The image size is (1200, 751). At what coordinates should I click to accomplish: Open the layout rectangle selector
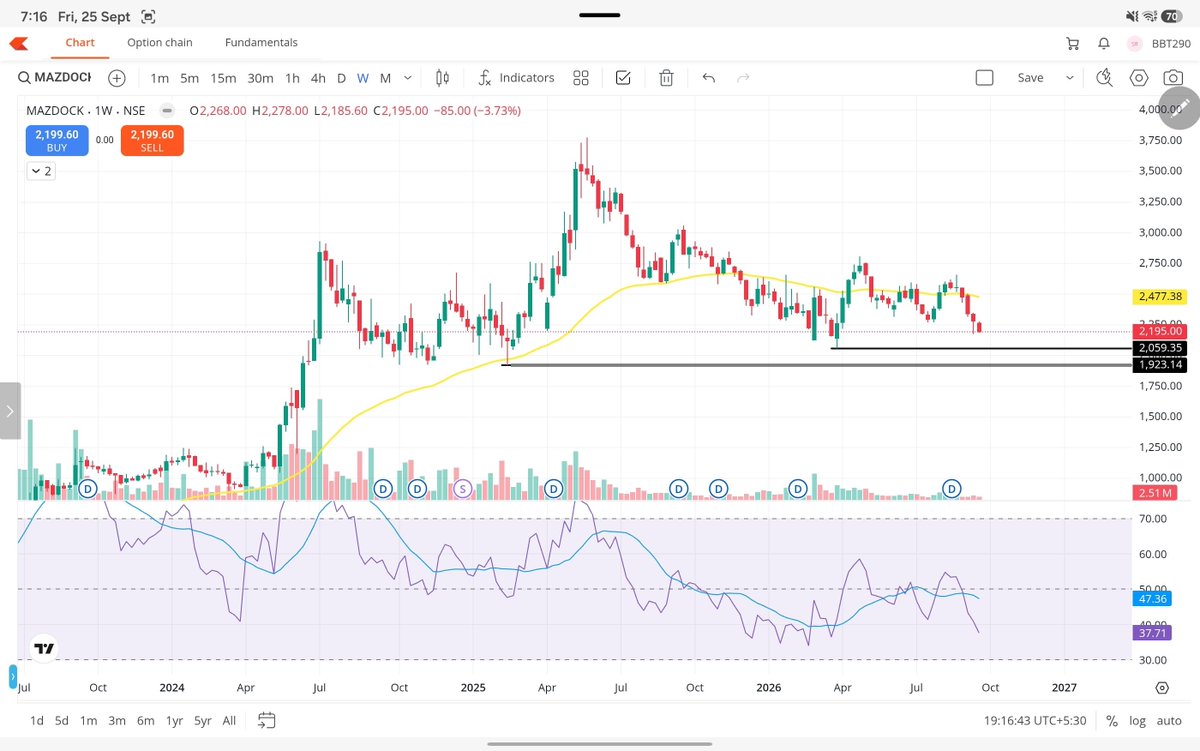point(984,78)
